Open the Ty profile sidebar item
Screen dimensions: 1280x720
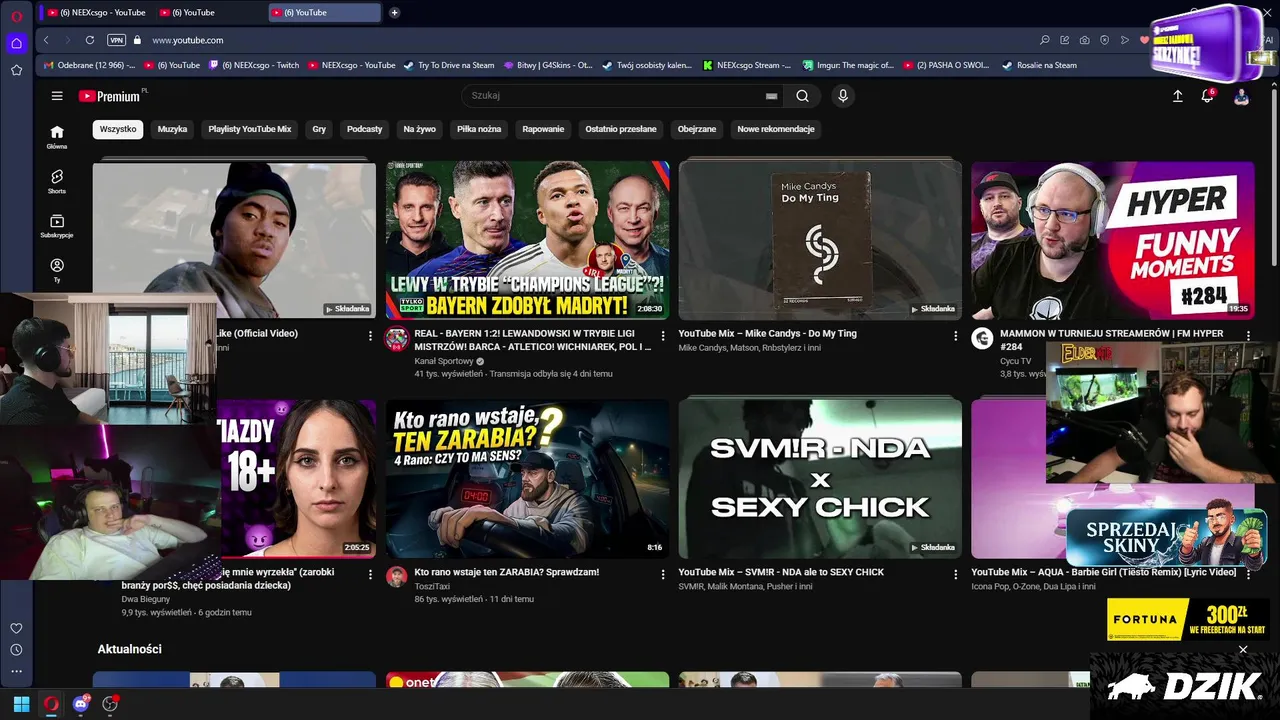click(57, 270)
